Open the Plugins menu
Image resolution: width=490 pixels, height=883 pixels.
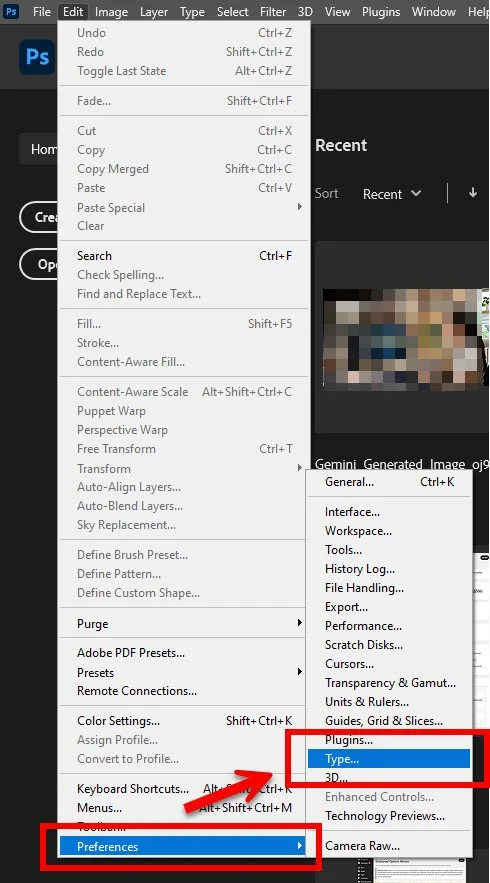(381, 11)
